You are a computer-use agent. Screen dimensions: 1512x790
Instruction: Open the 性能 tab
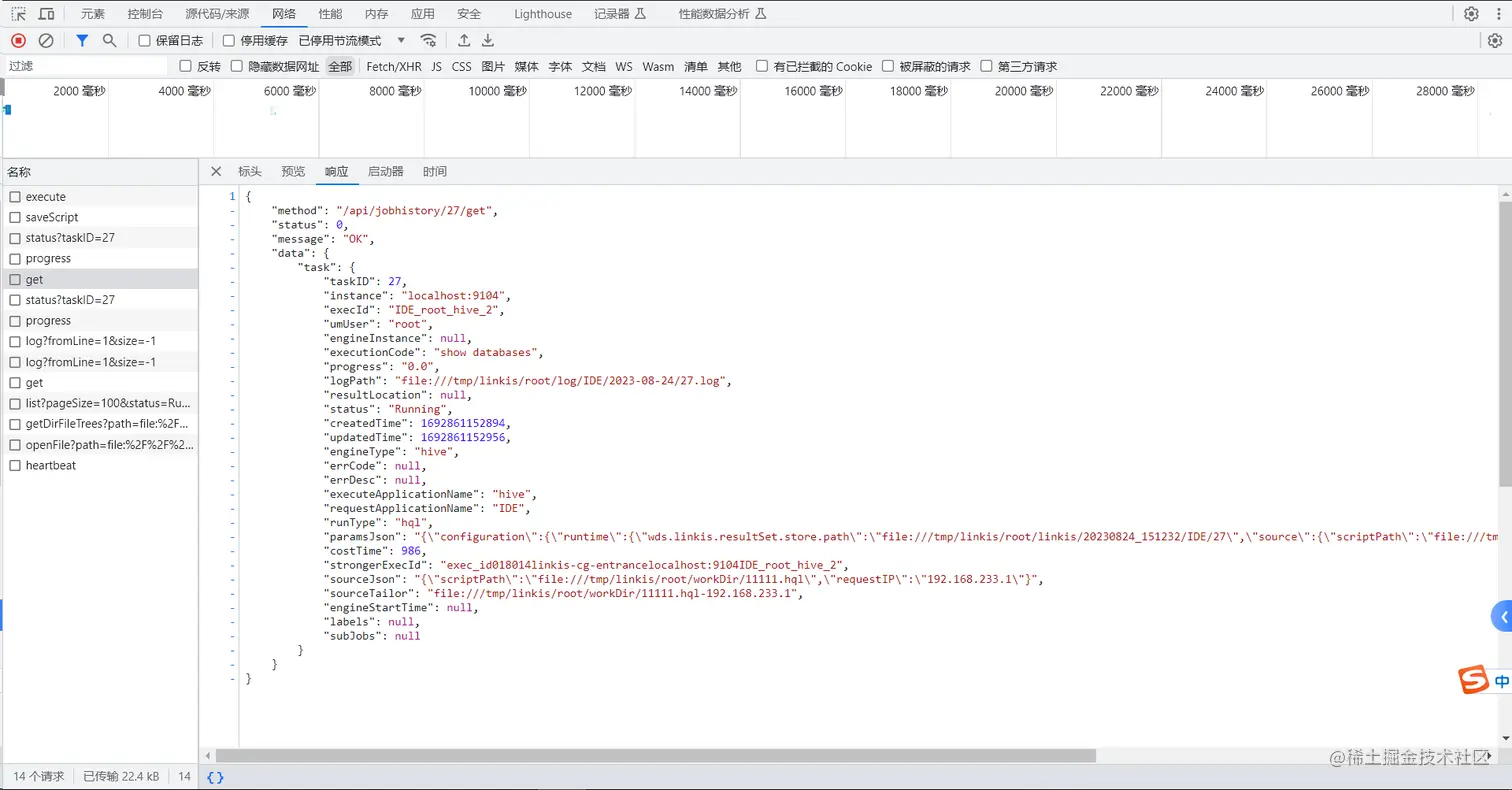330,14
